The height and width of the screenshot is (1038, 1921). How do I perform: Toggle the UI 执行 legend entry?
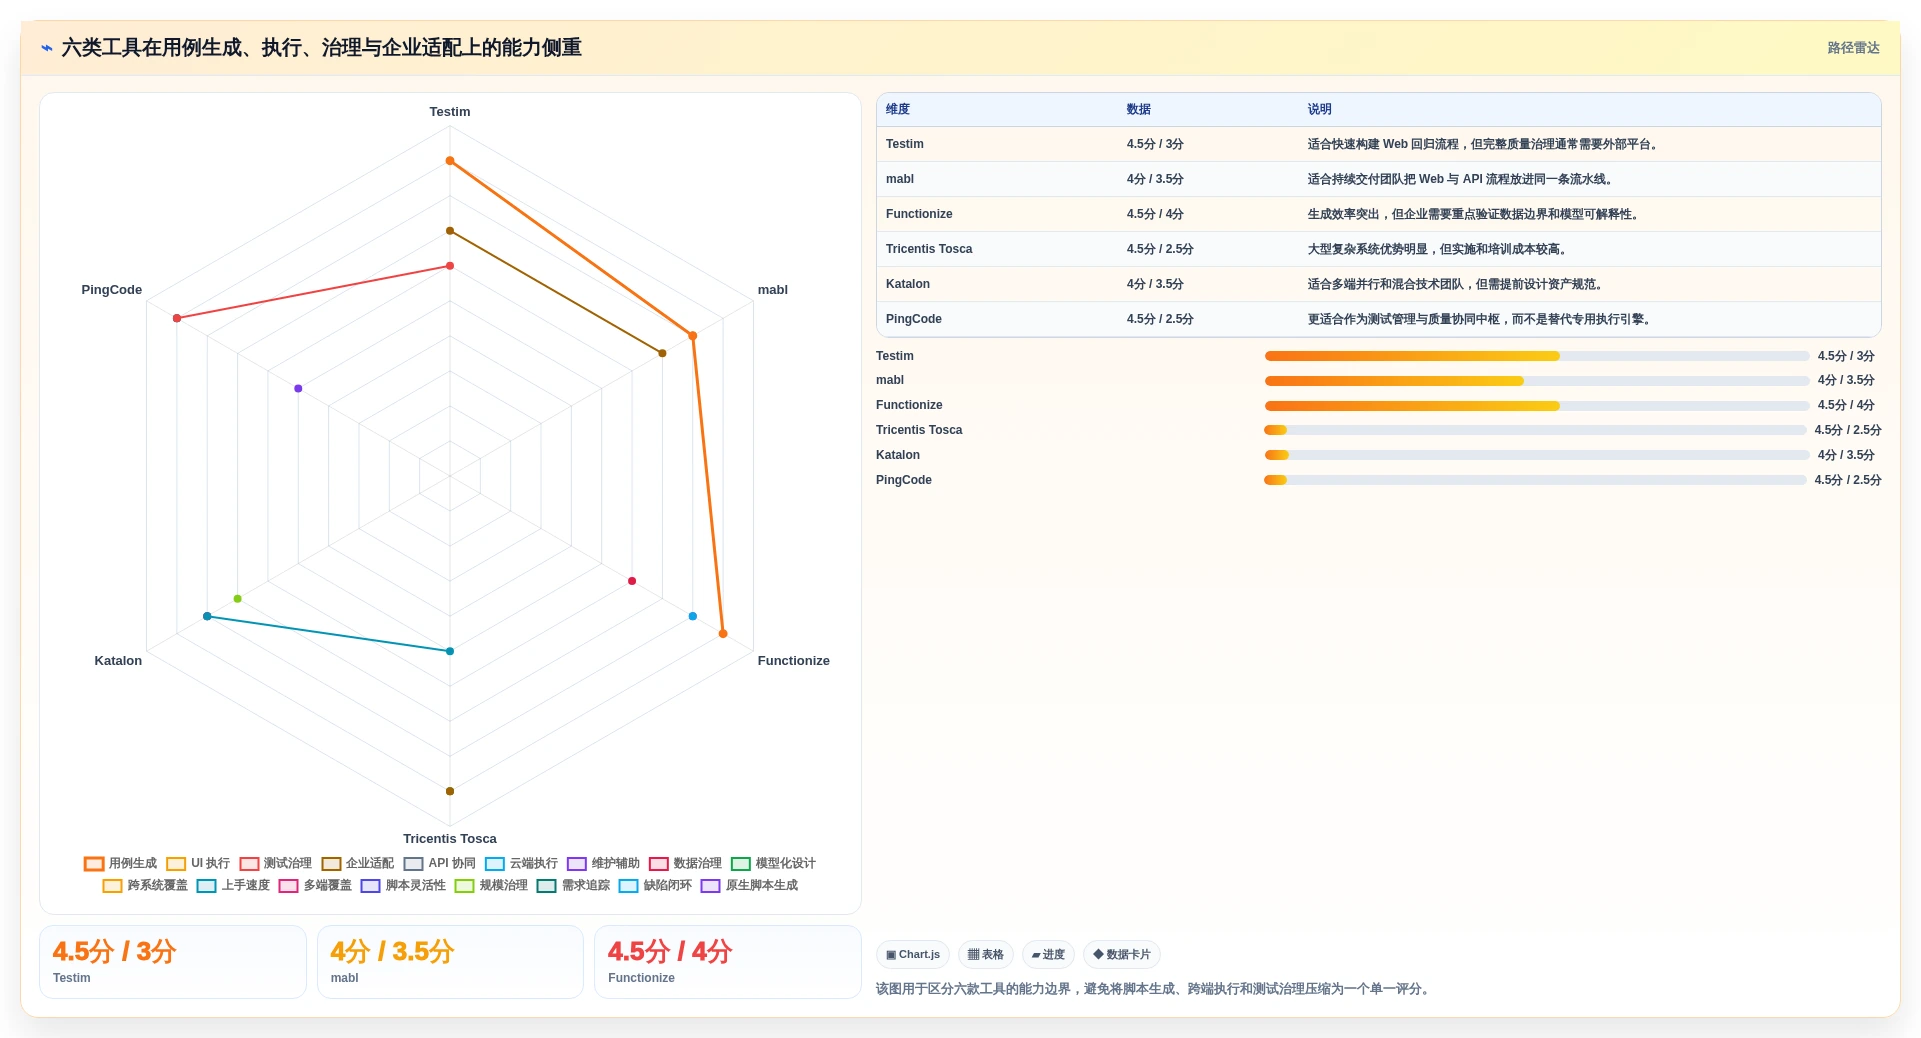pyautogui.click(x=198, y=863)
